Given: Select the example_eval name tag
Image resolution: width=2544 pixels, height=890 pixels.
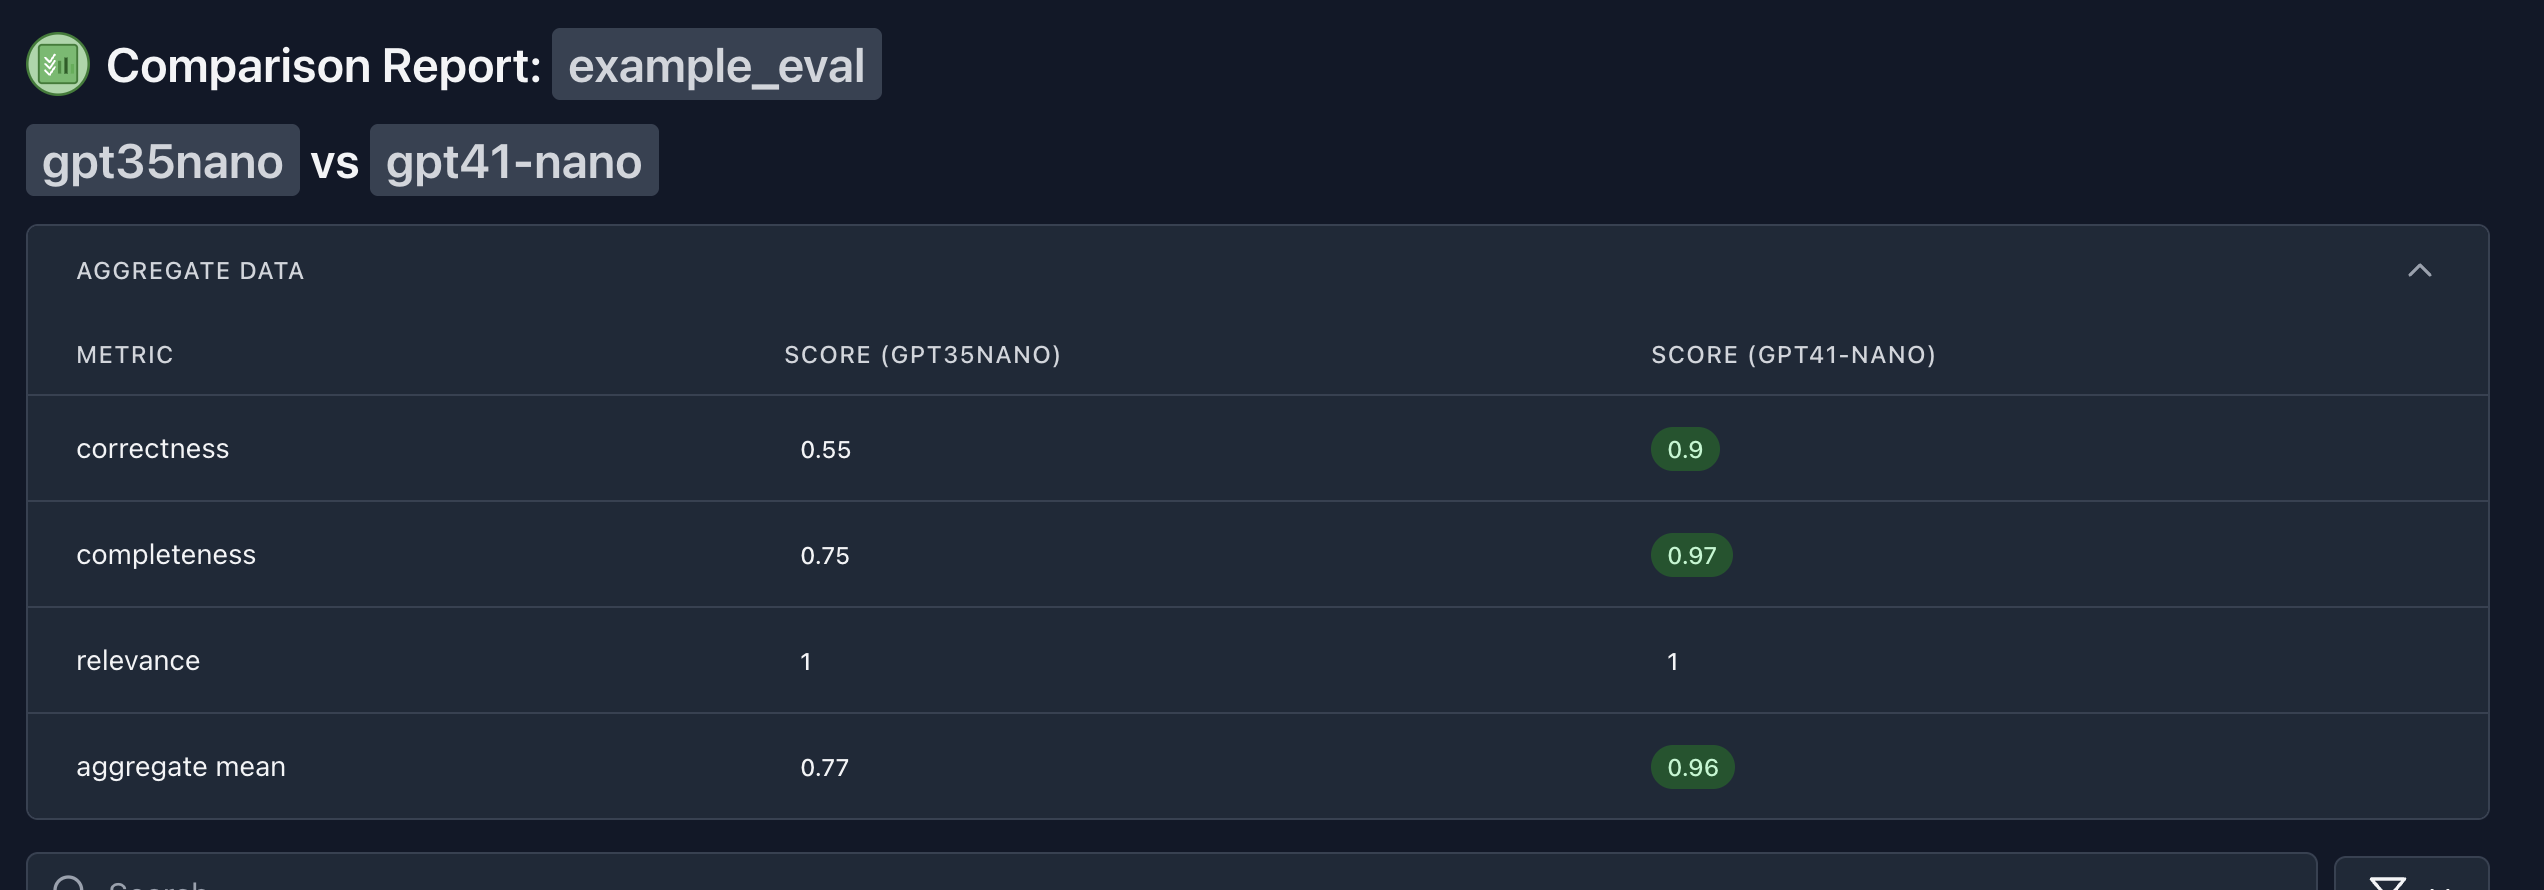Looking at the screenshot, I should [x=716, y=65].
